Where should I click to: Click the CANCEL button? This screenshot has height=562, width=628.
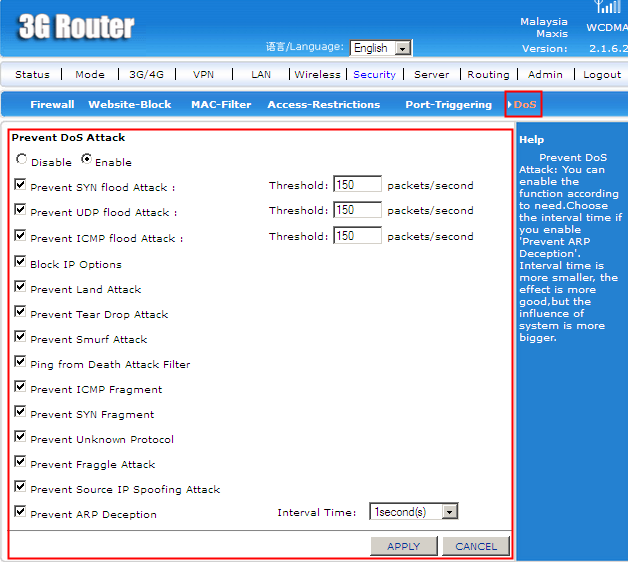click(476, 546)
